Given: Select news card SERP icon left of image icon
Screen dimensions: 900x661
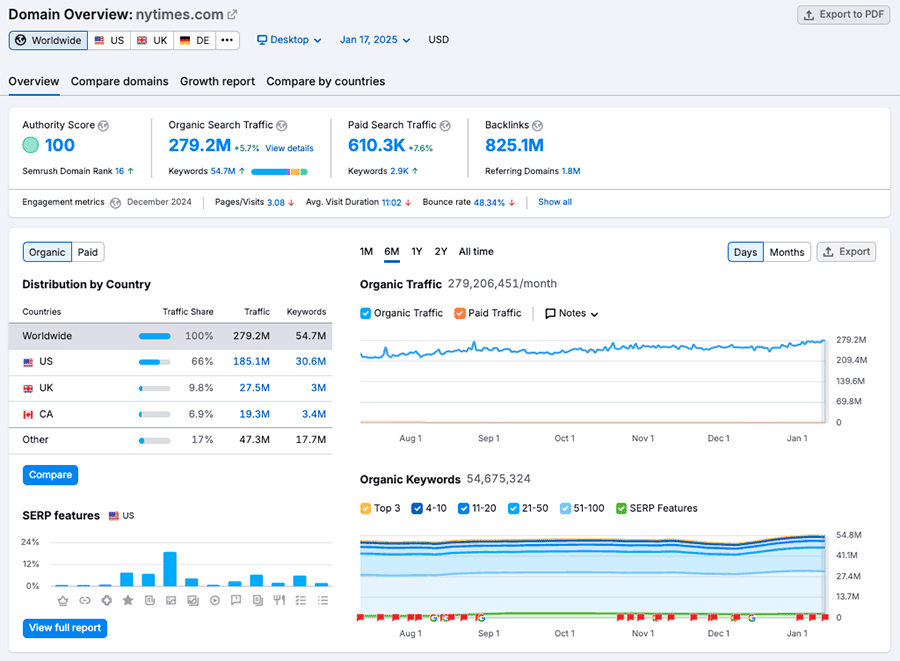Looking at the screenshot, I should point(150,600).
